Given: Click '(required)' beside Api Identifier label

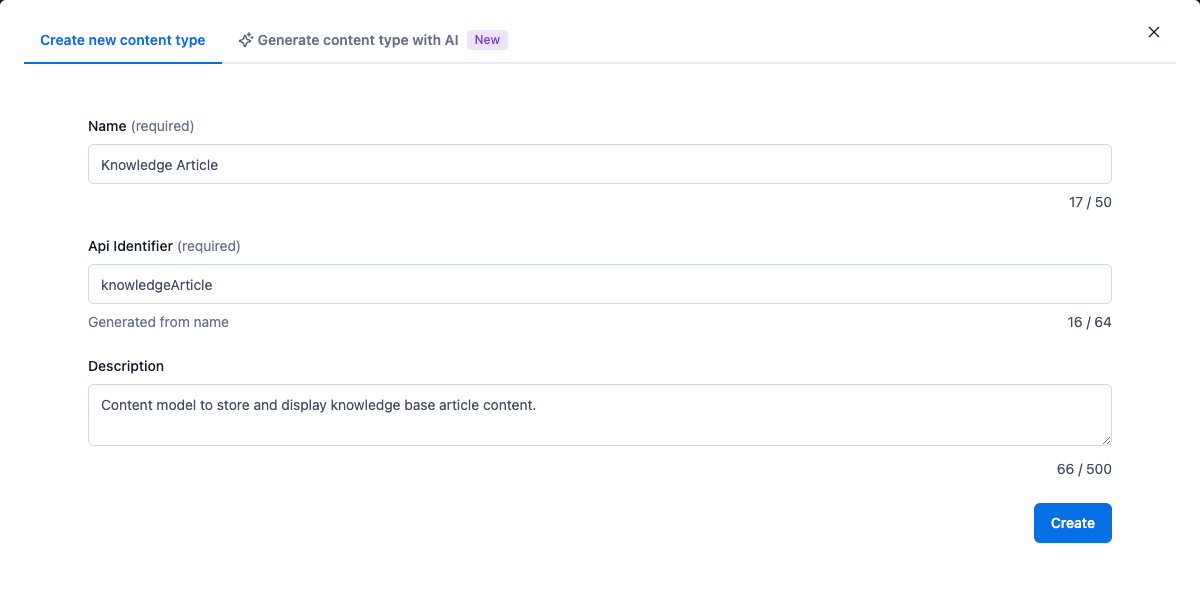Looking at the screenshot, I should (209, 246).
